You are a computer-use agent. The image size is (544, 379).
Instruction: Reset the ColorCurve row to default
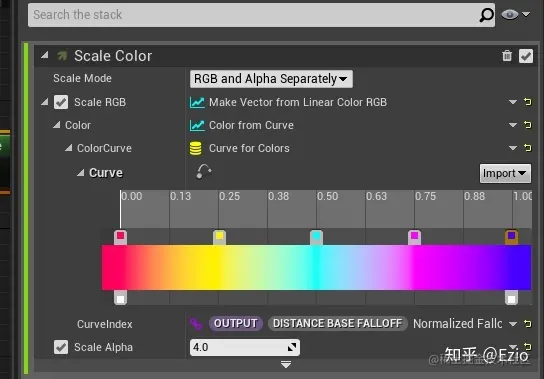(528, 148)
